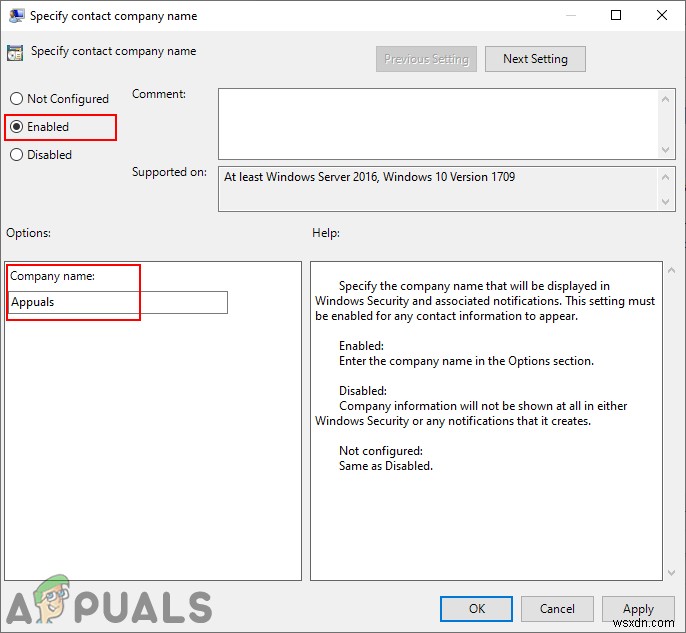Click the Comment box scroll up arrow
The width and height of the screenshot is (686, 633).
[x=665, y=99]
